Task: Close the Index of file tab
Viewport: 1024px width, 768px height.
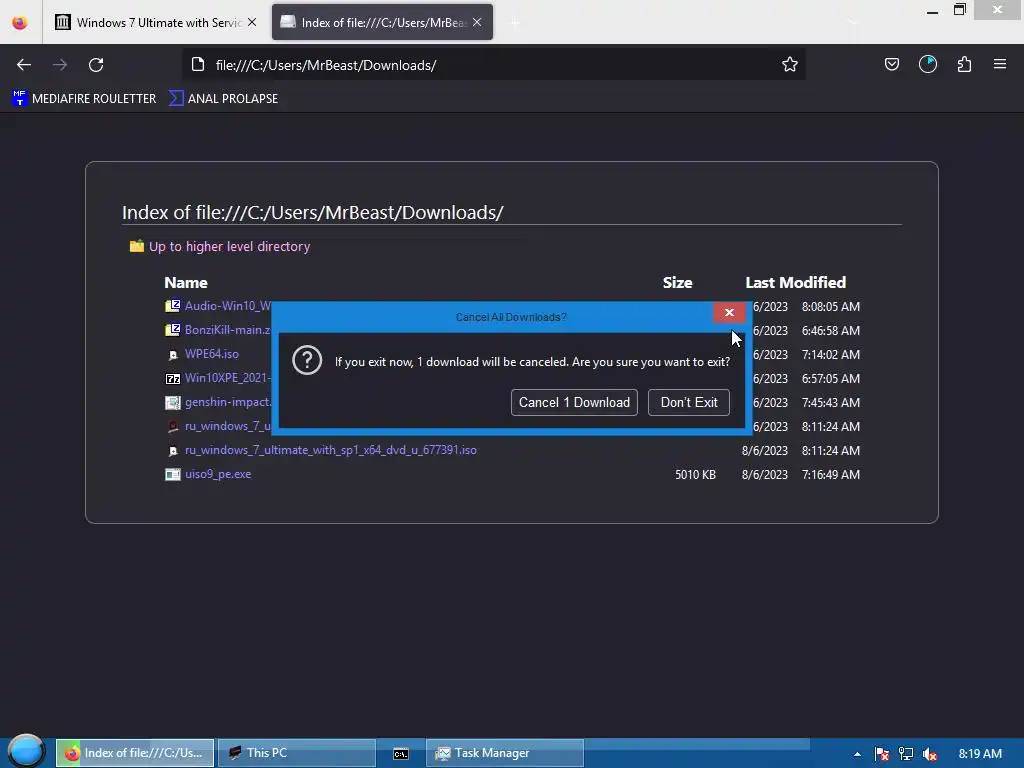Action: (477, 22)
